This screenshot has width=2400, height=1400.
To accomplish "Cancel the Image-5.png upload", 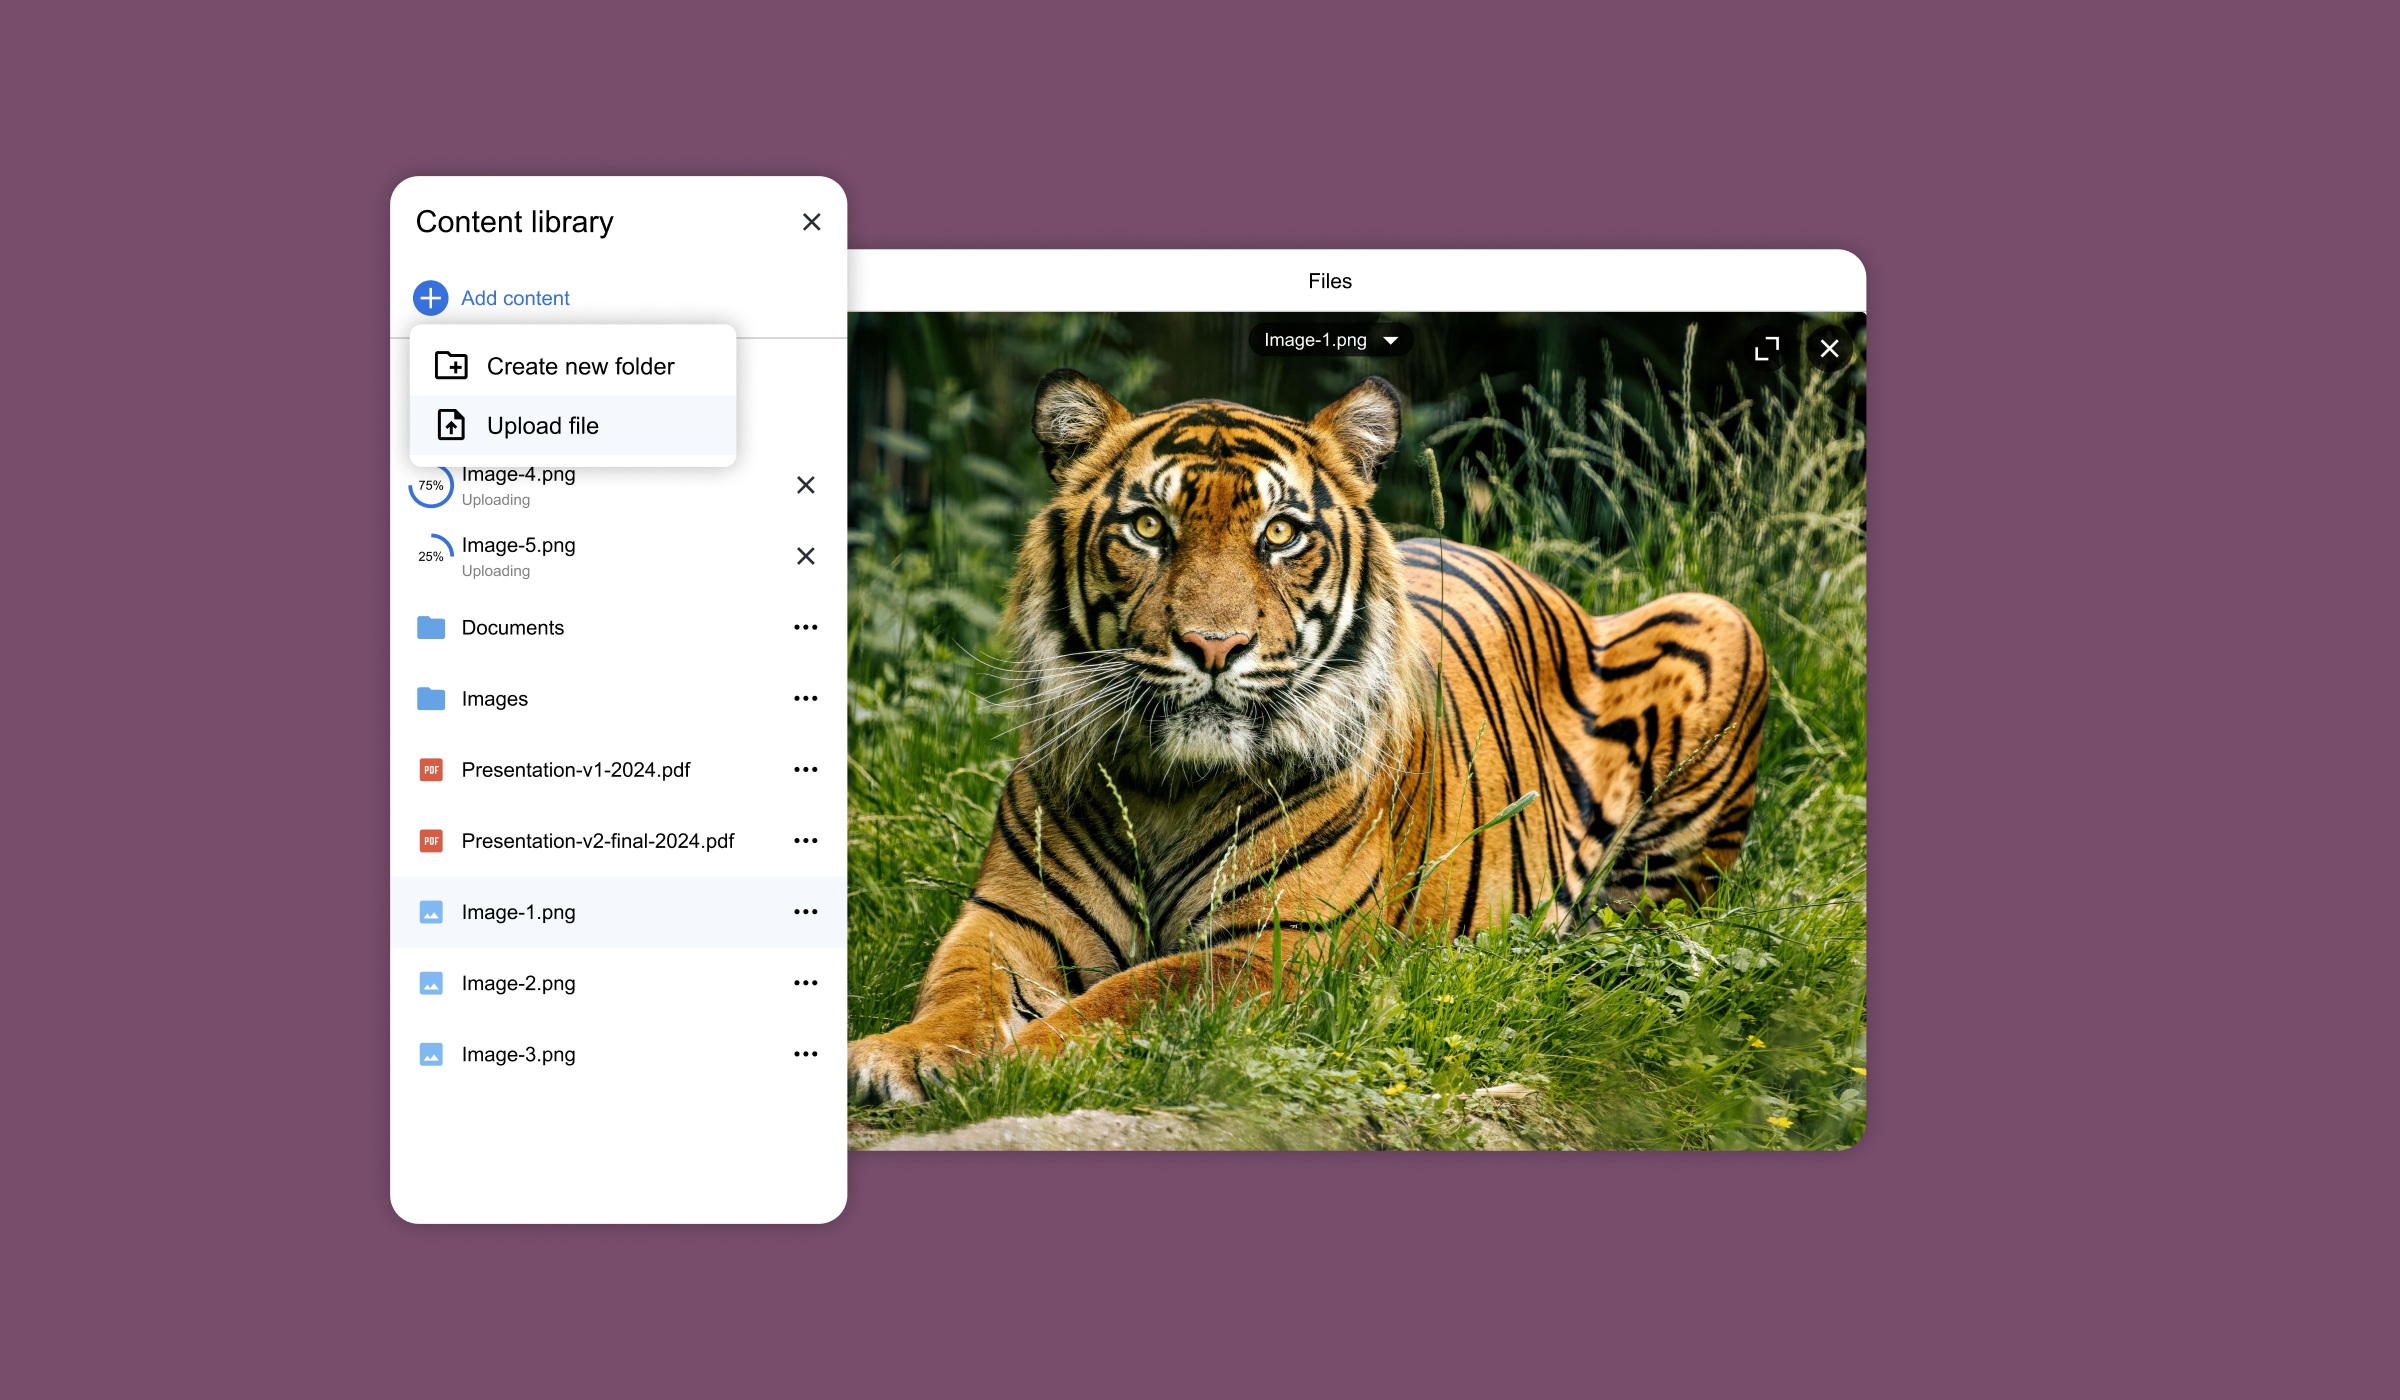I will tap(805, 556).
